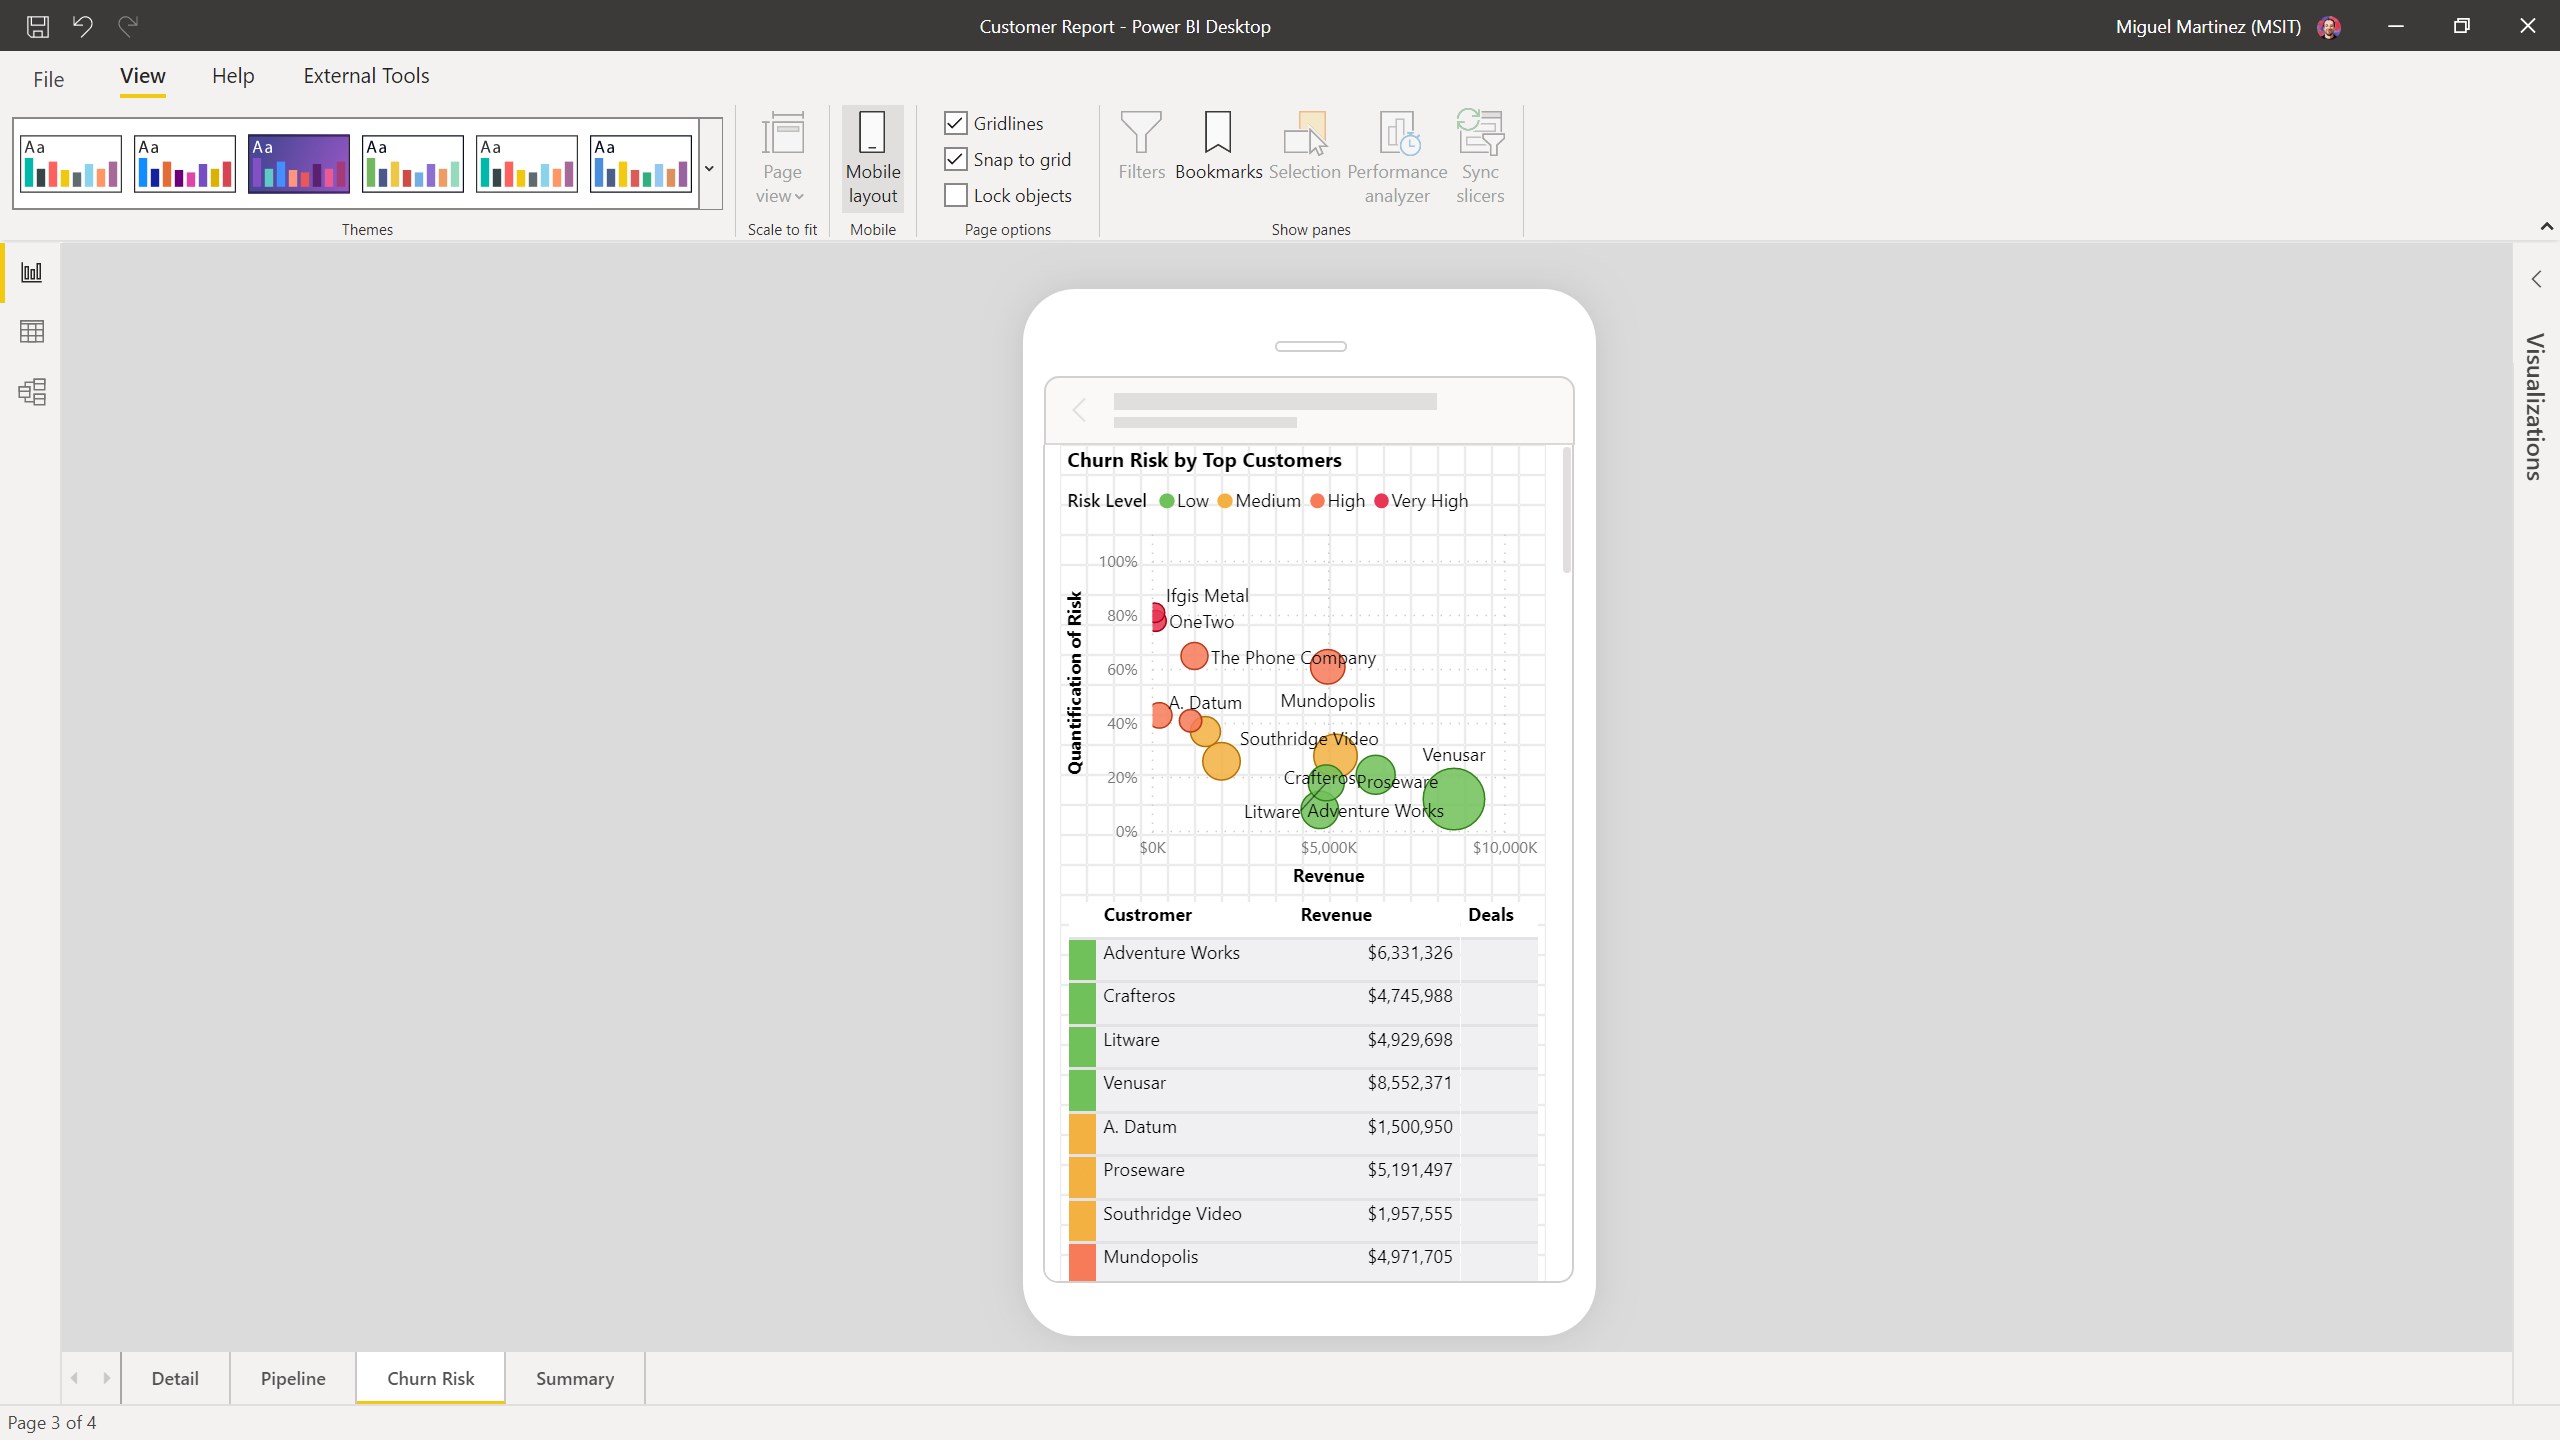
Task: Enable Lock objects
Action: click(956, 195)
